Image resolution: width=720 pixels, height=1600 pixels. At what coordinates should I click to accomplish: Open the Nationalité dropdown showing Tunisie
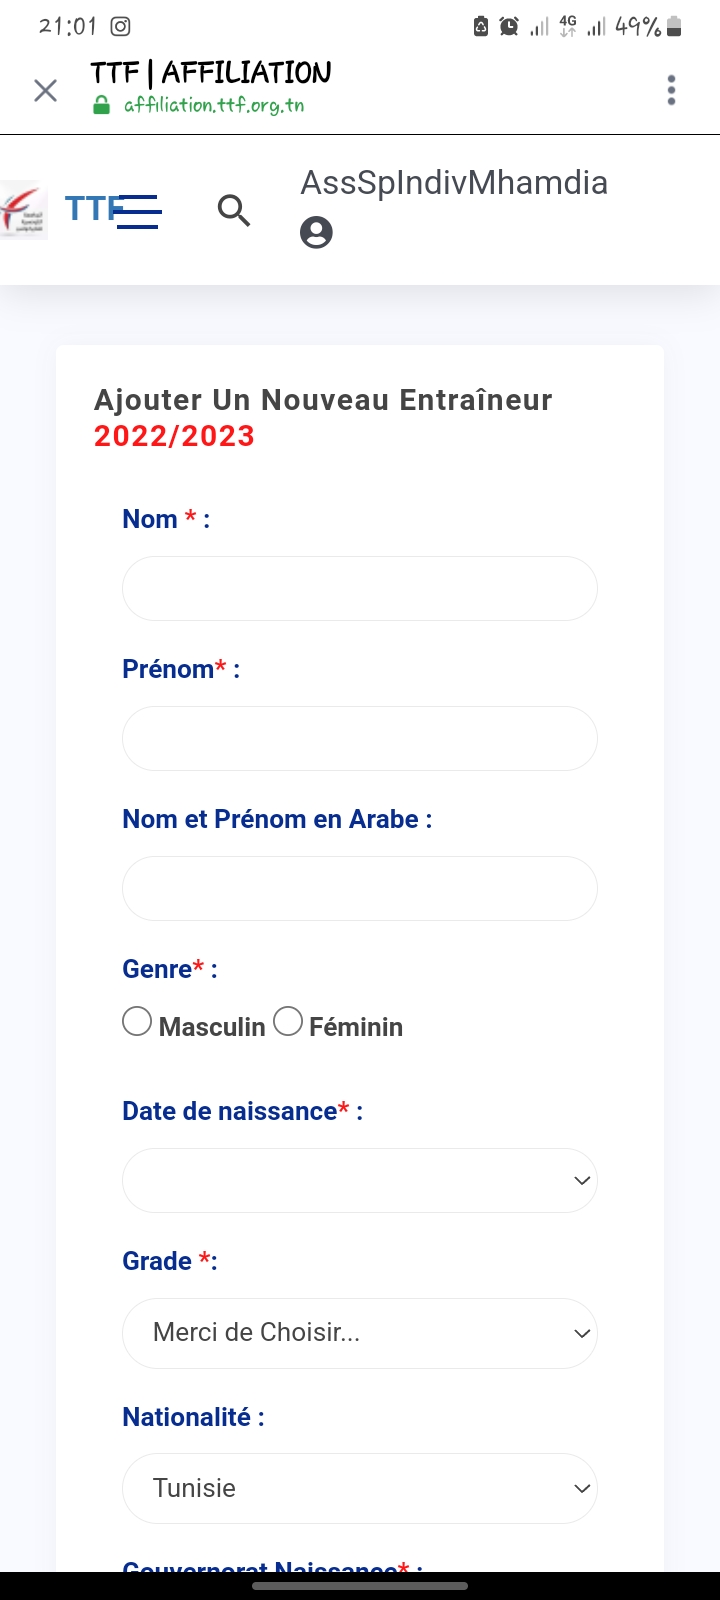pos(360,1488)
